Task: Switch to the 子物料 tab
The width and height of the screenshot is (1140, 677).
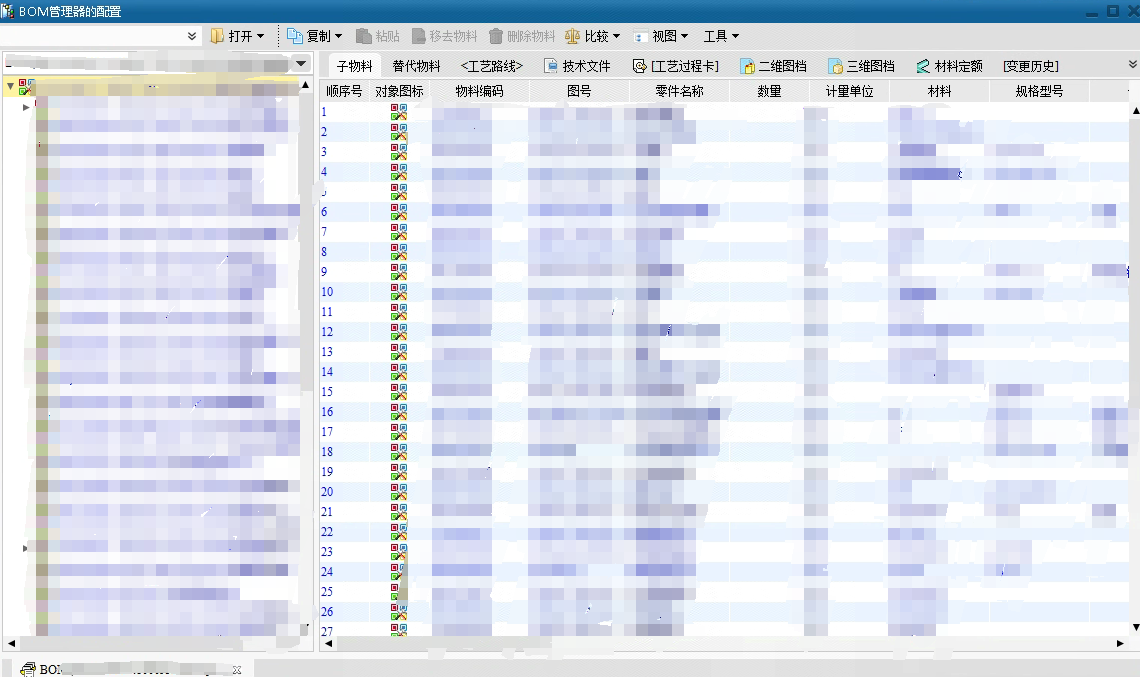Action: 354,66
